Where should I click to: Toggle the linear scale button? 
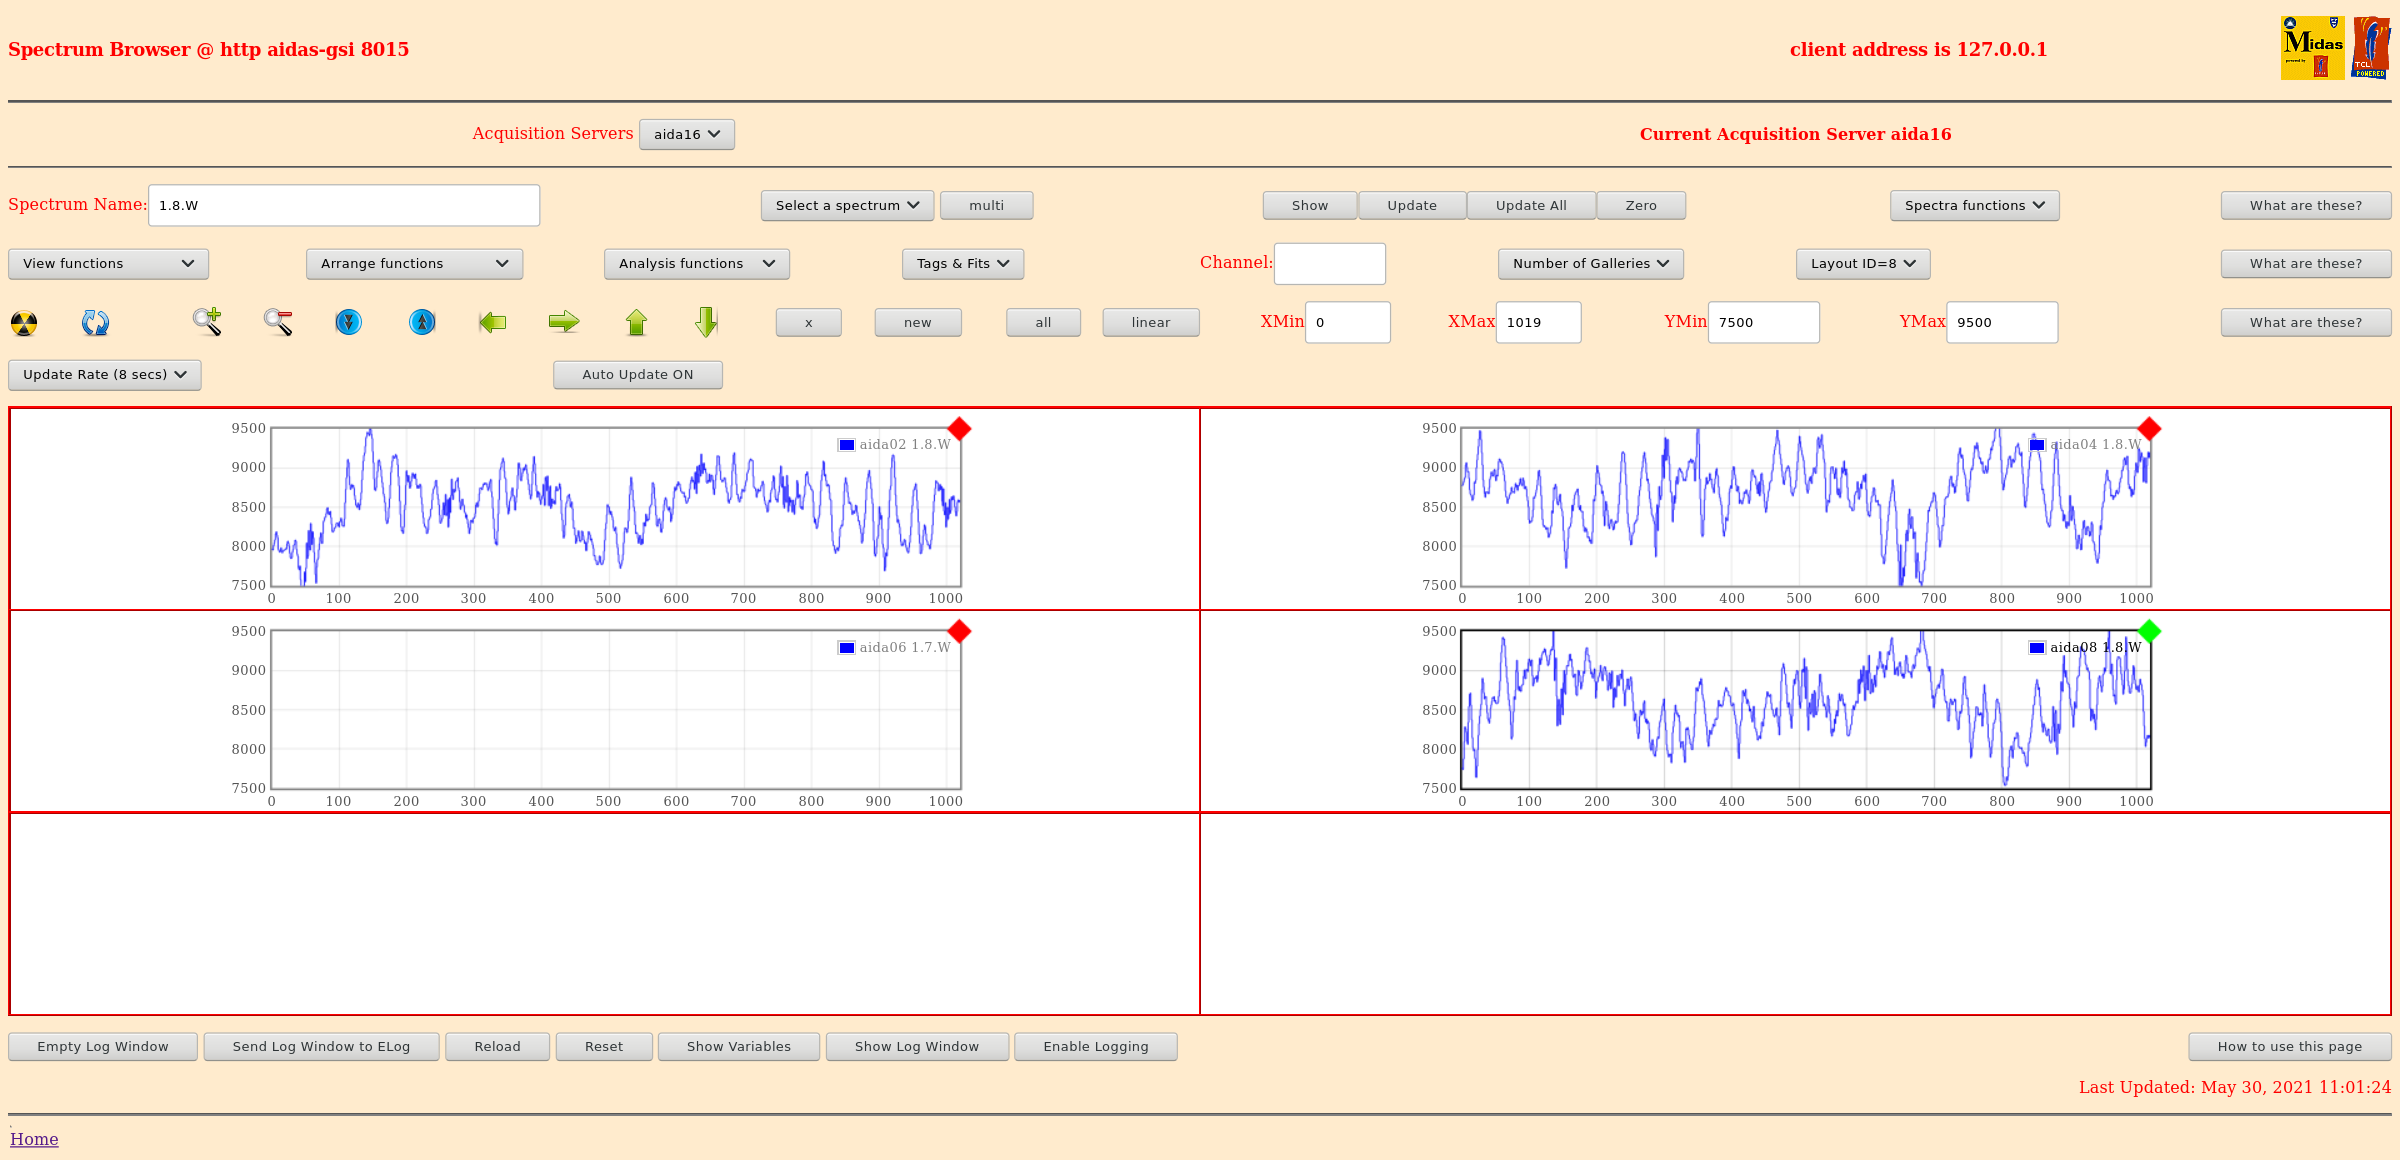[x=1151, y=323]
